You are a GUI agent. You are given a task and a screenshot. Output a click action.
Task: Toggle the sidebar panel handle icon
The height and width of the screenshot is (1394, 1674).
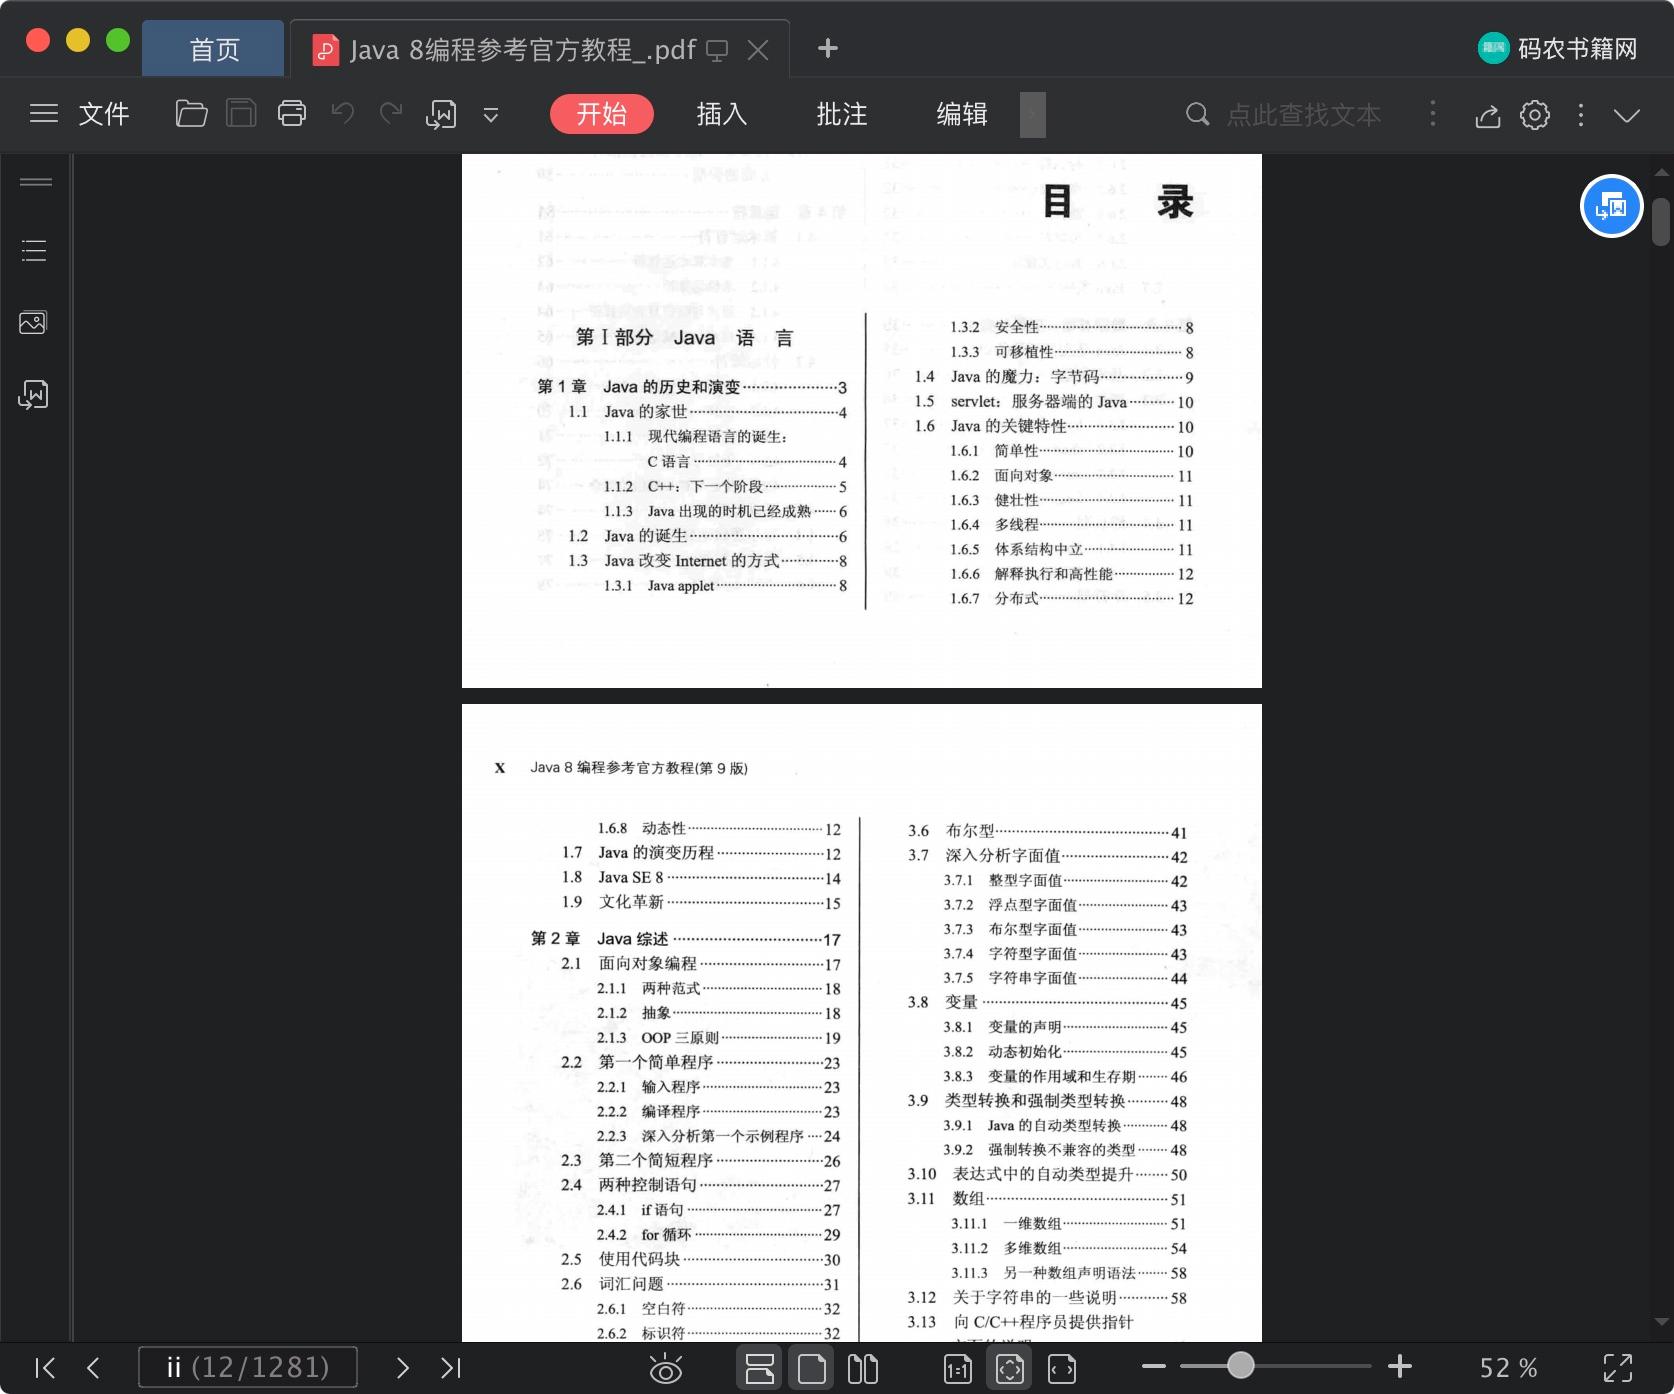click(x=36, y=182)
